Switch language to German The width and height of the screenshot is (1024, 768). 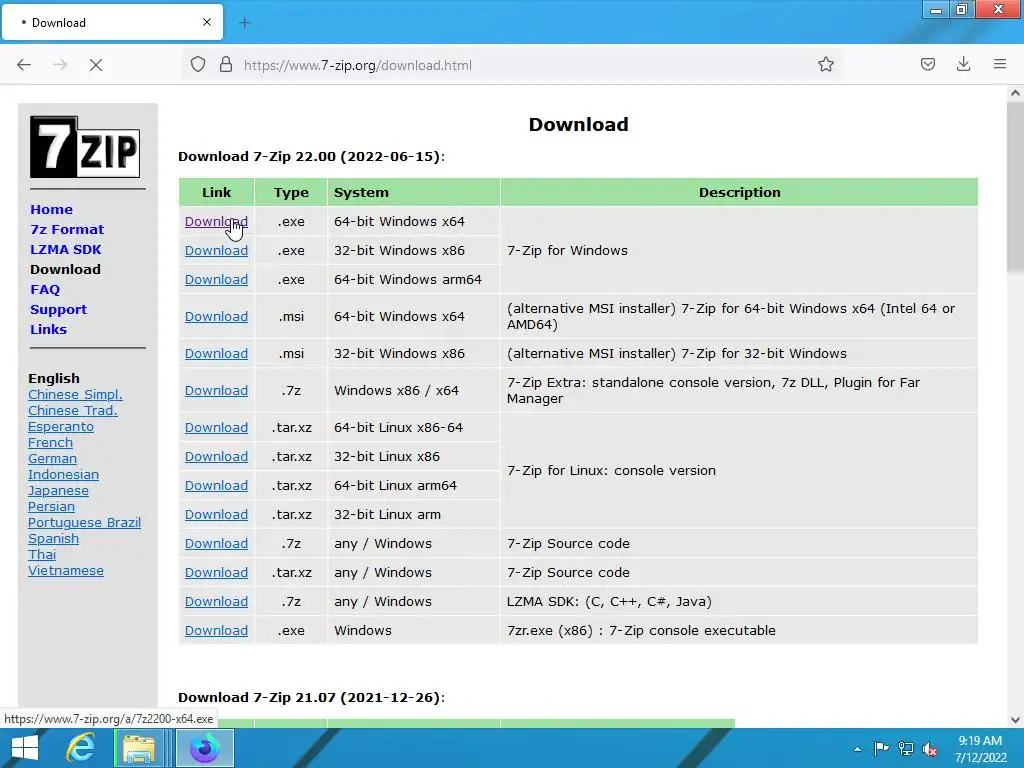pyautogui.click(x=52, y=458)
